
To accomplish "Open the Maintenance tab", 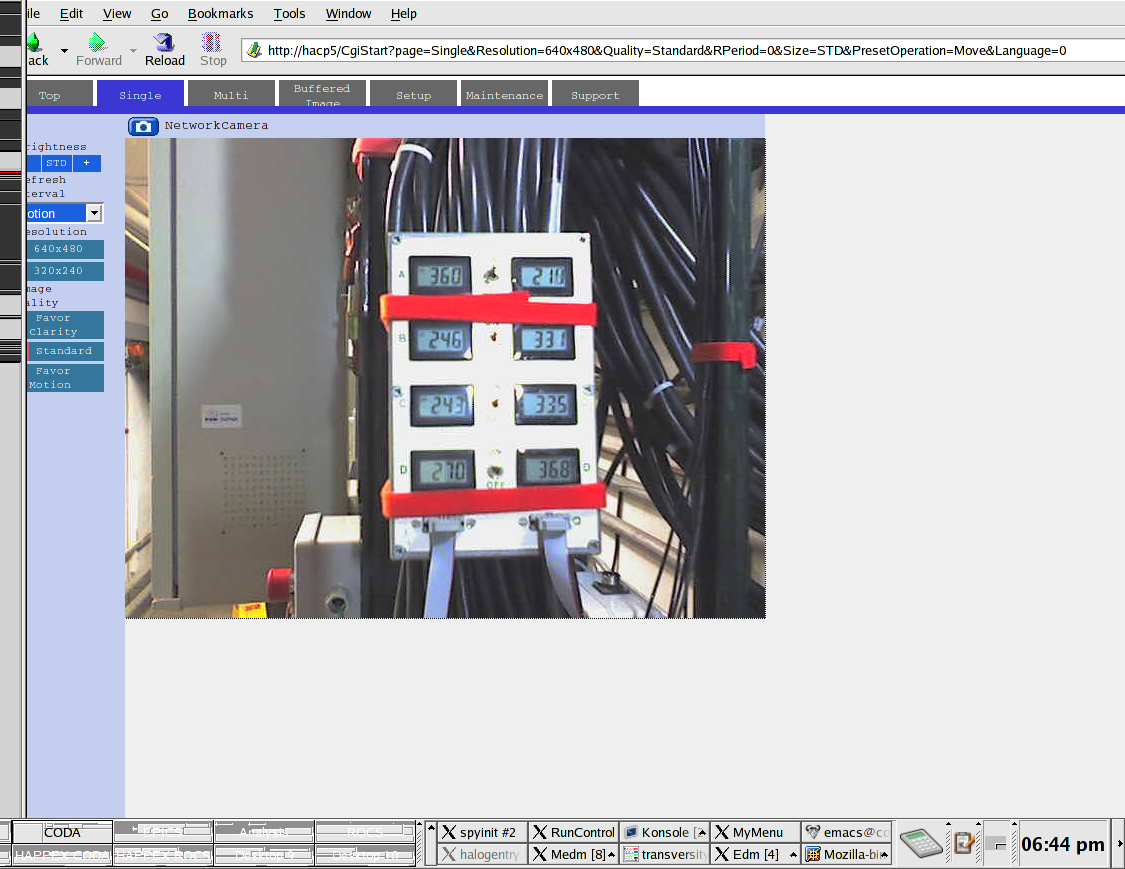I will point(504,94).
